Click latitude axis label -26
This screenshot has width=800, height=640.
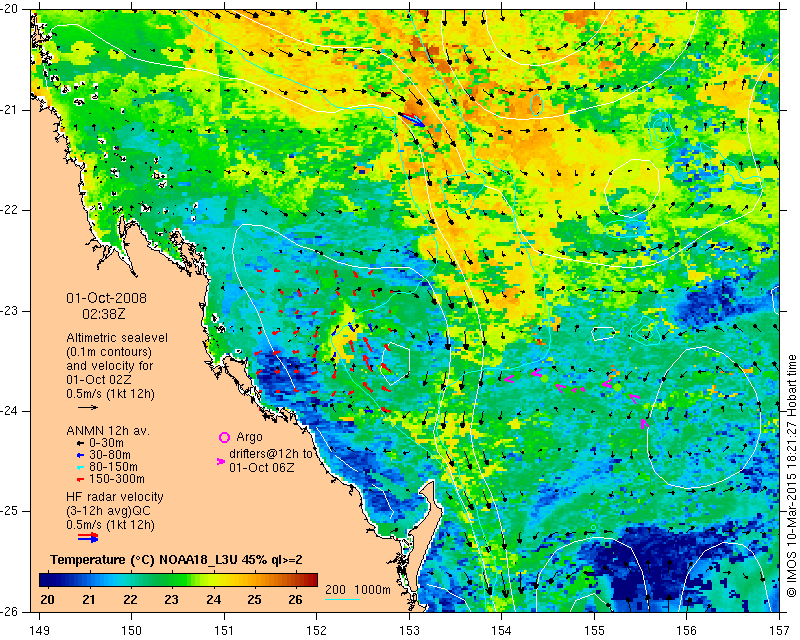coord(10,611)
